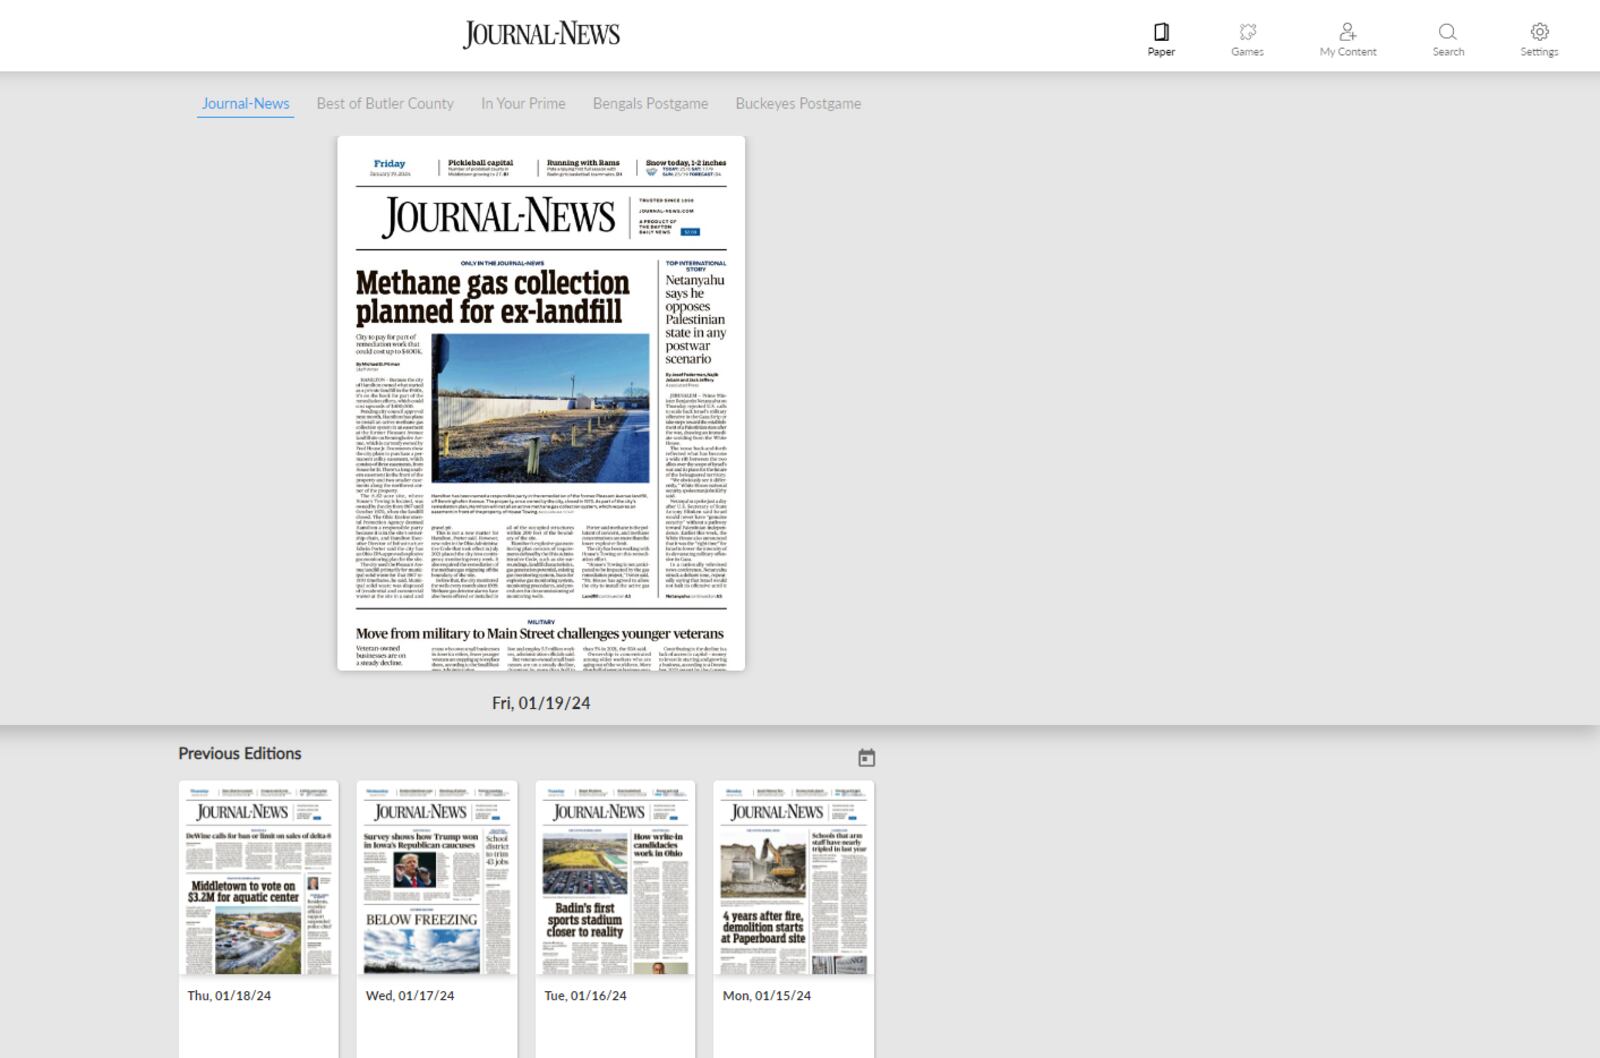Click the military to Main Street headline

[540, 634]
